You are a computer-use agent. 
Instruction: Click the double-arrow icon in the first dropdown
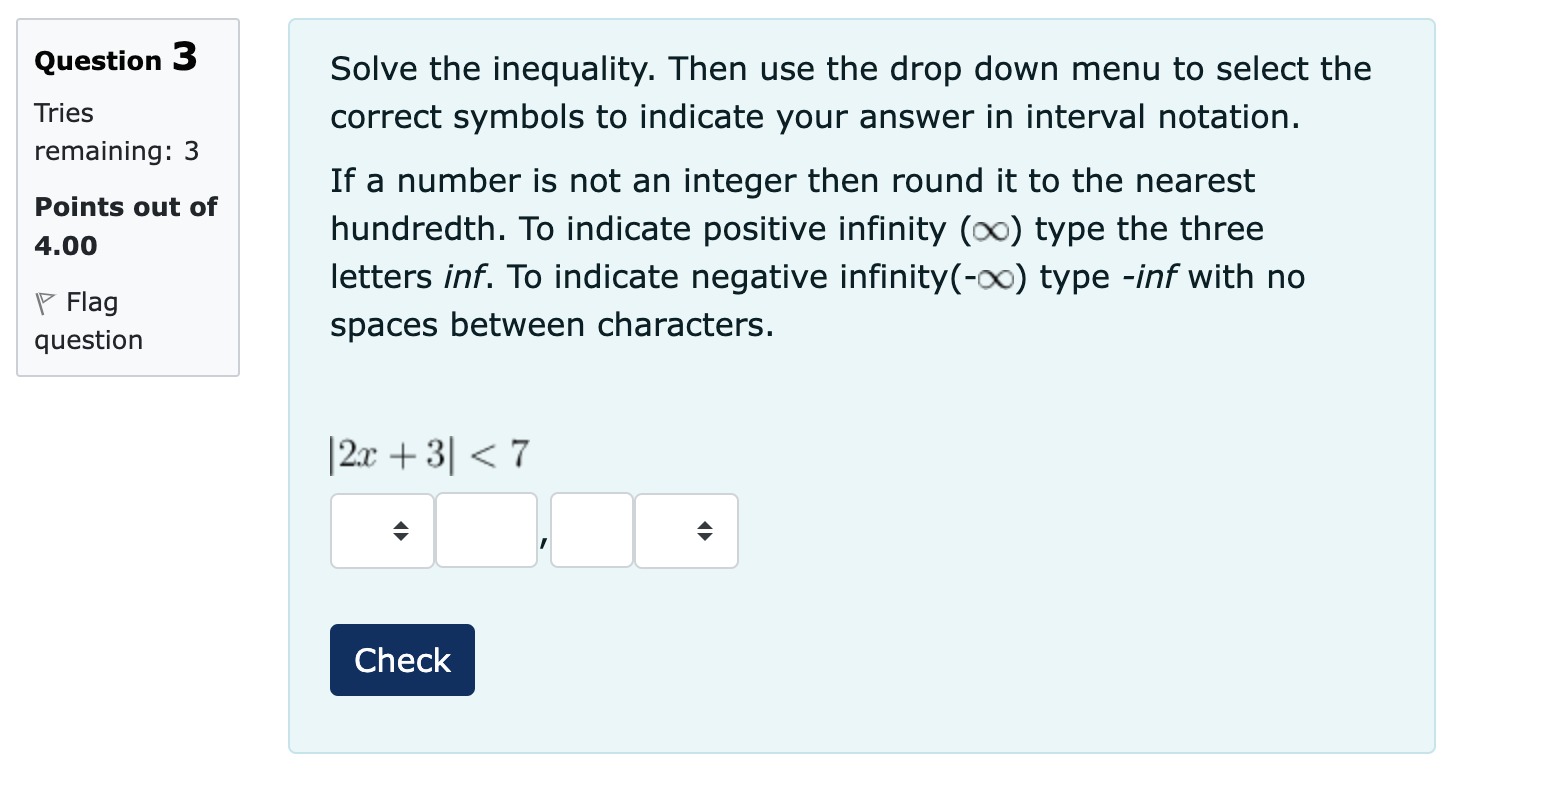tap(398, 531)
